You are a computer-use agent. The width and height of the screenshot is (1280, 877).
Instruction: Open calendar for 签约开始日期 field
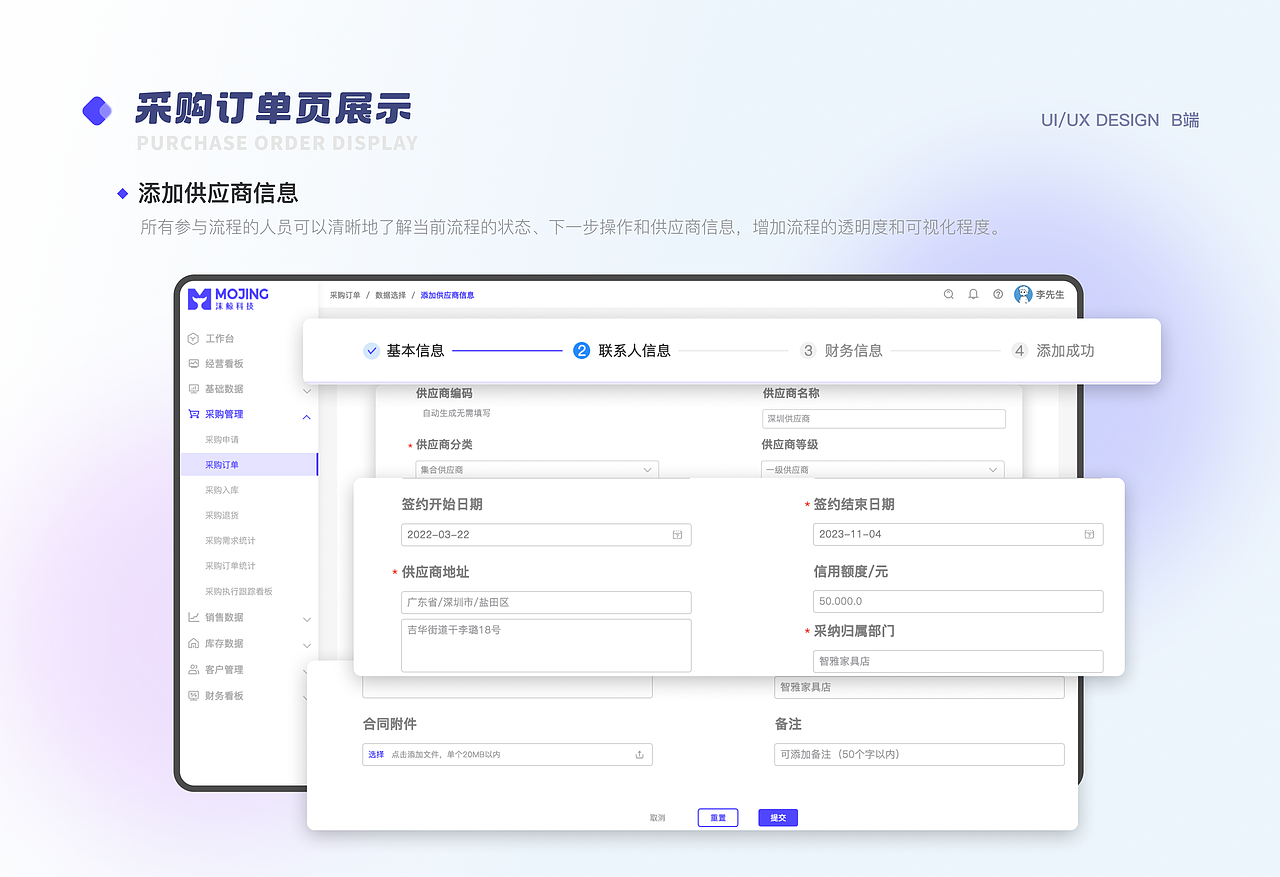click(x=677, y=535)
